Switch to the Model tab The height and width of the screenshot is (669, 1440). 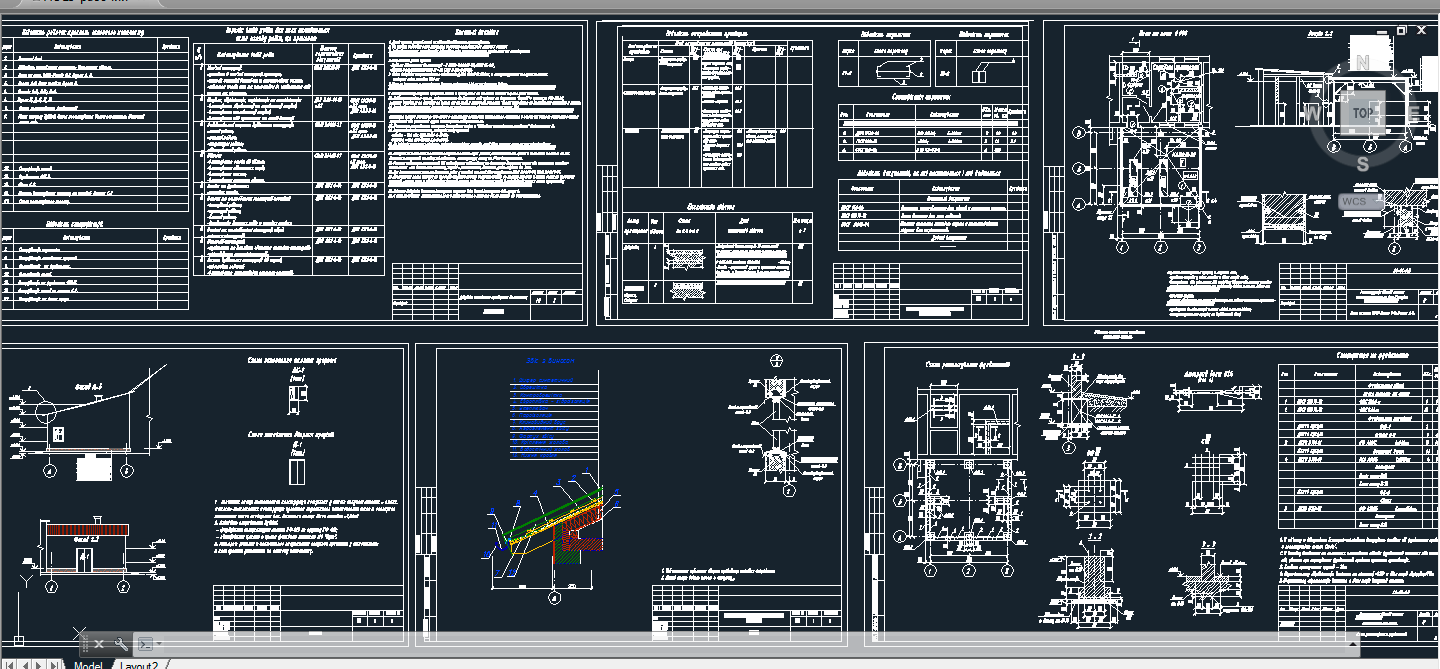tap(88, 665)
